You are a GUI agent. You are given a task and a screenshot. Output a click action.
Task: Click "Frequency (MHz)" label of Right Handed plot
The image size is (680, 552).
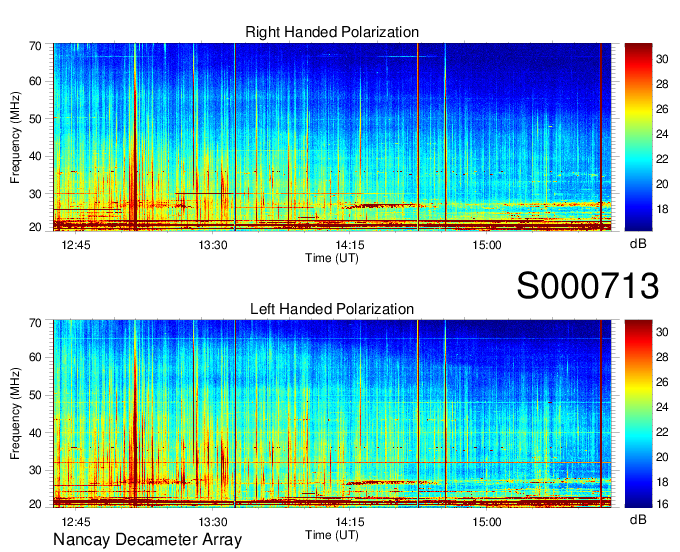pyautogui.click(x=15, y=137)
